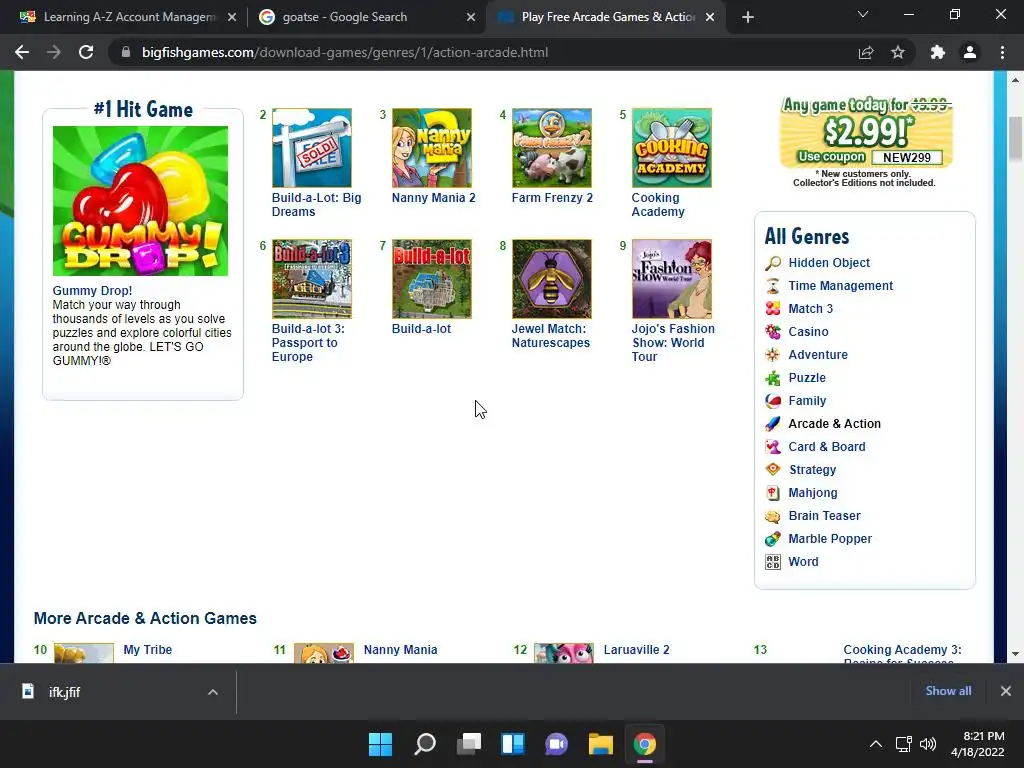1024x768 pixels.
Task: Click the Hidden Object magnifier icon
Action: 773,263
